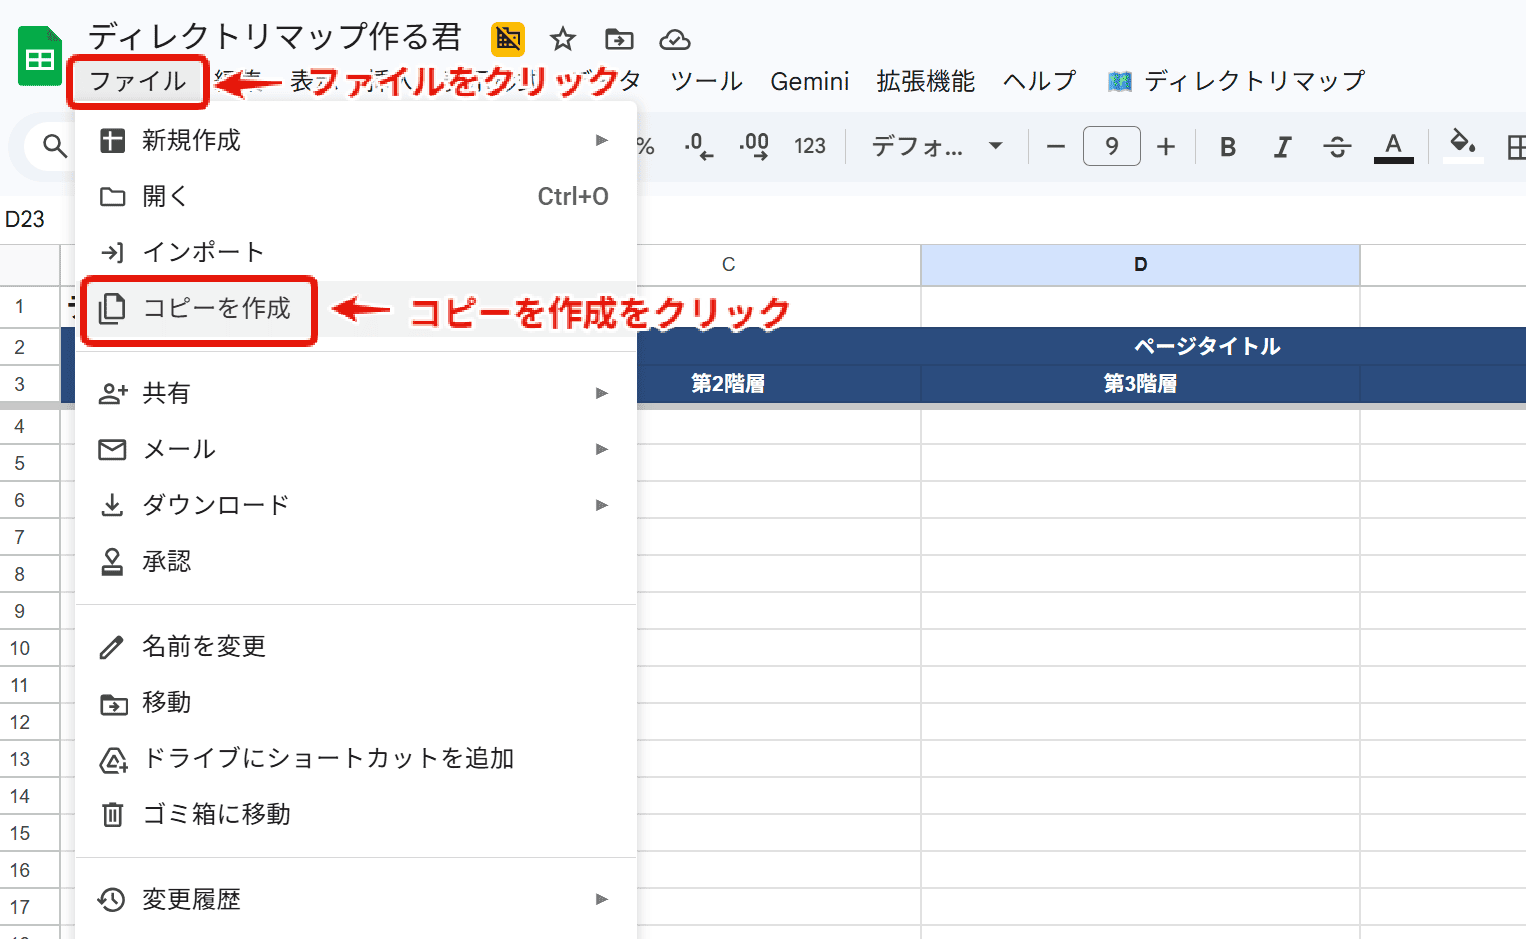This screenshot has height=939, width=1526.
Task: Open the font family dropdown
Action: coord(936,147)
